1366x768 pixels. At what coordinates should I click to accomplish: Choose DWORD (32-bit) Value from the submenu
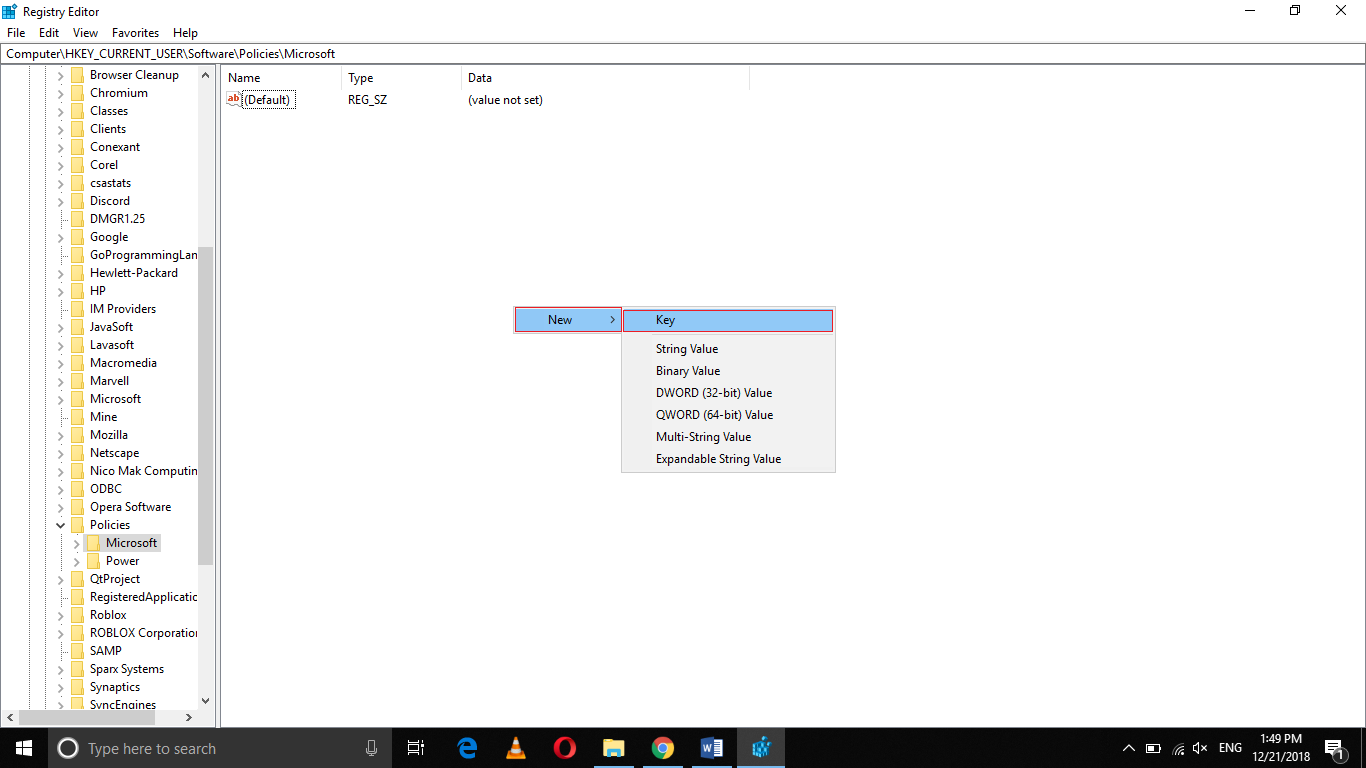714,392
